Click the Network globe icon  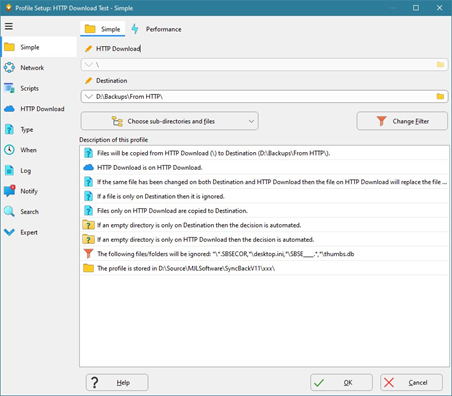9,68
